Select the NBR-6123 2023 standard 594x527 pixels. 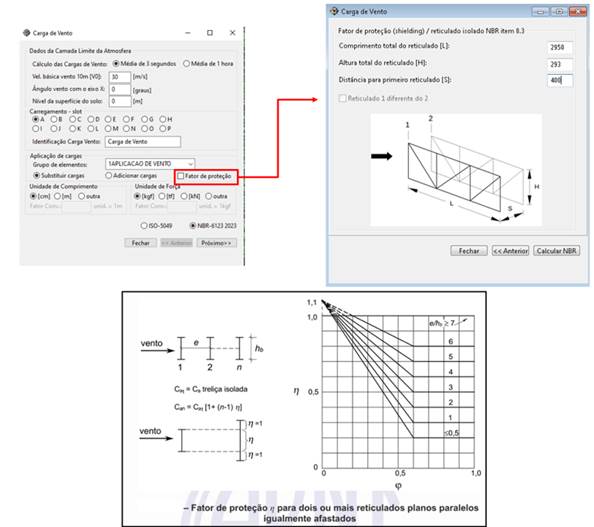(x=213, y=226)
